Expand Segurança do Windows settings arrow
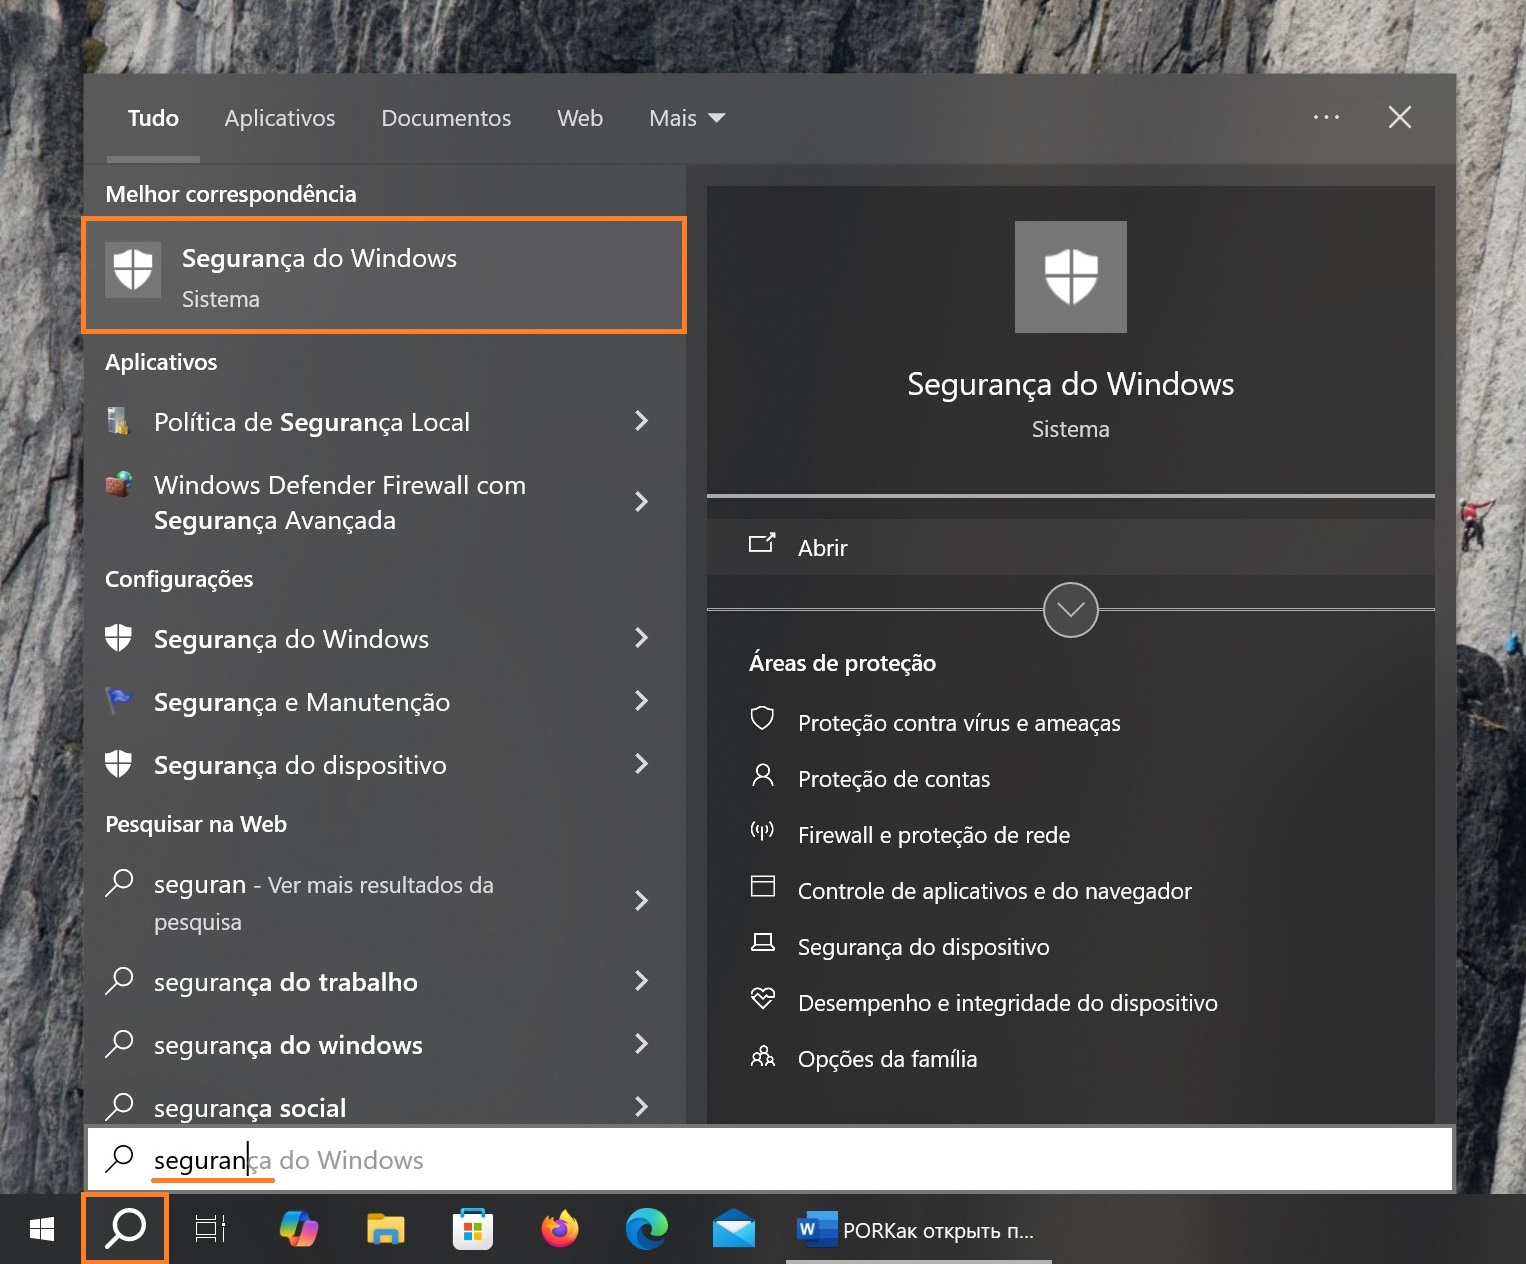The width and height of the screenshot is (1526, 1264). click(x=641, y=637)
